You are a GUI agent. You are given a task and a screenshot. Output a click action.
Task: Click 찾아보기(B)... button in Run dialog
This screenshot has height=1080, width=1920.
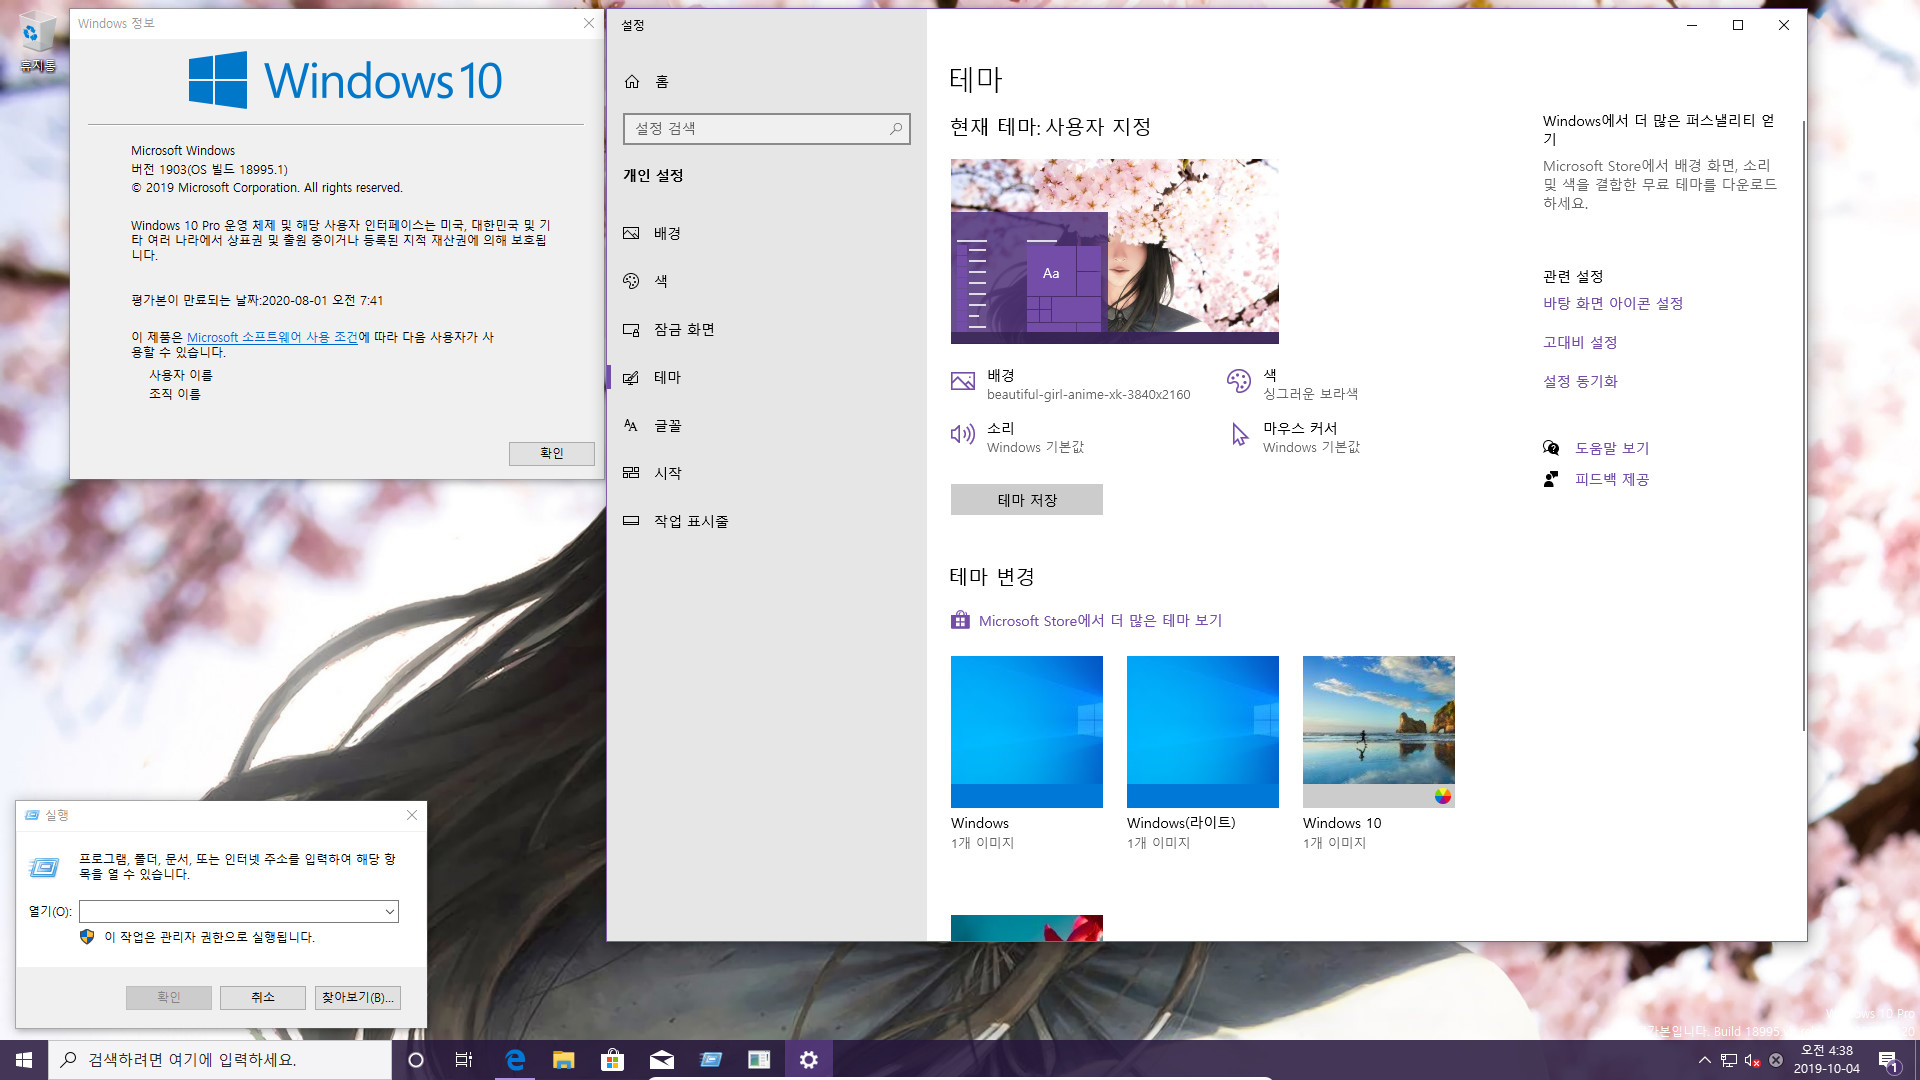358,997
